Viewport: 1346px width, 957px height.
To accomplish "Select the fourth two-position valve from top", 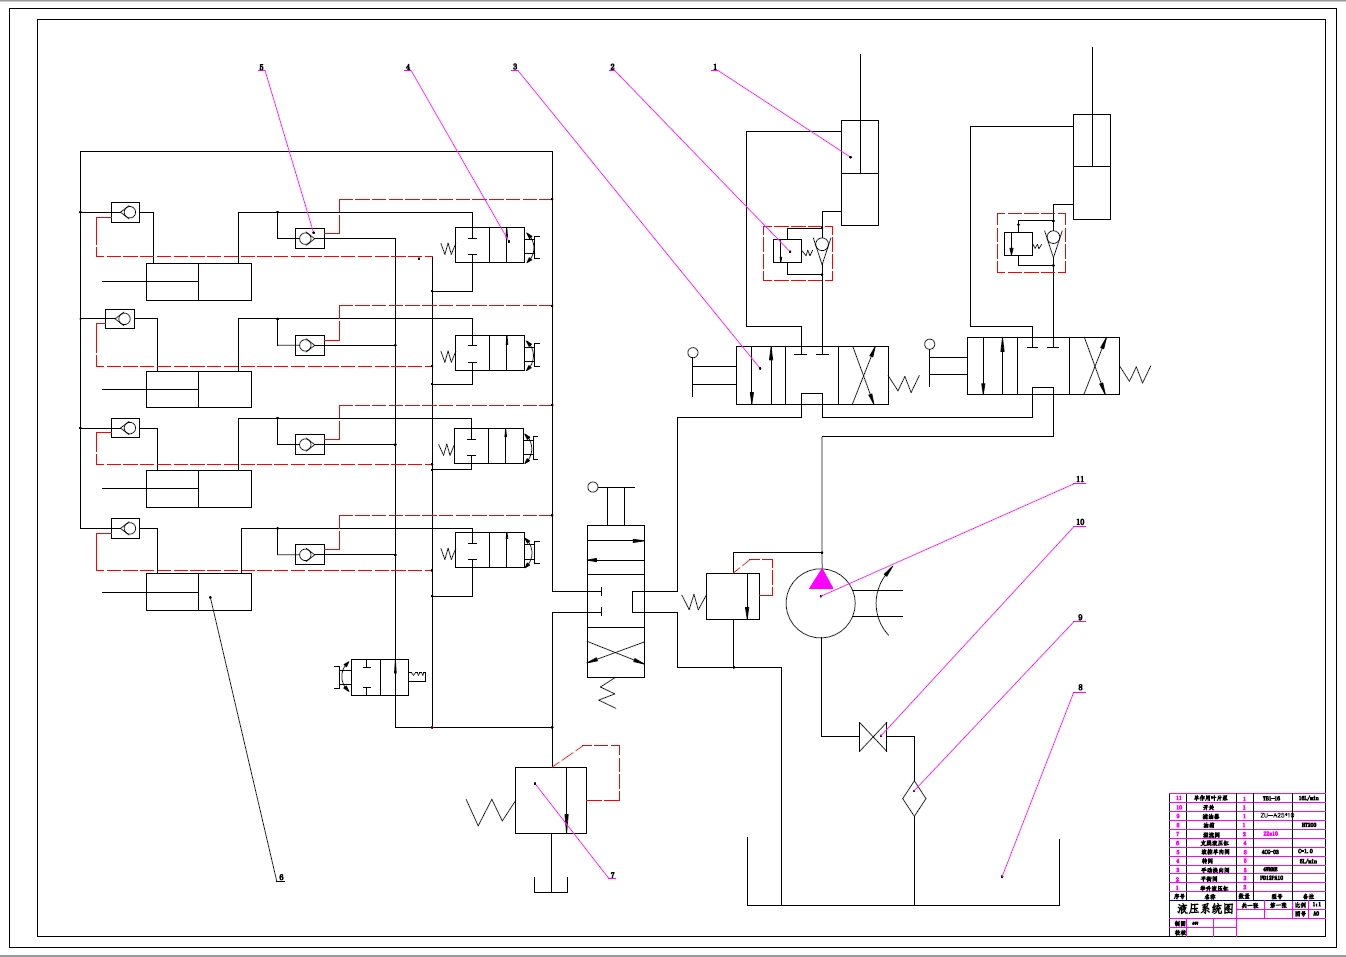I will (490, 550).
